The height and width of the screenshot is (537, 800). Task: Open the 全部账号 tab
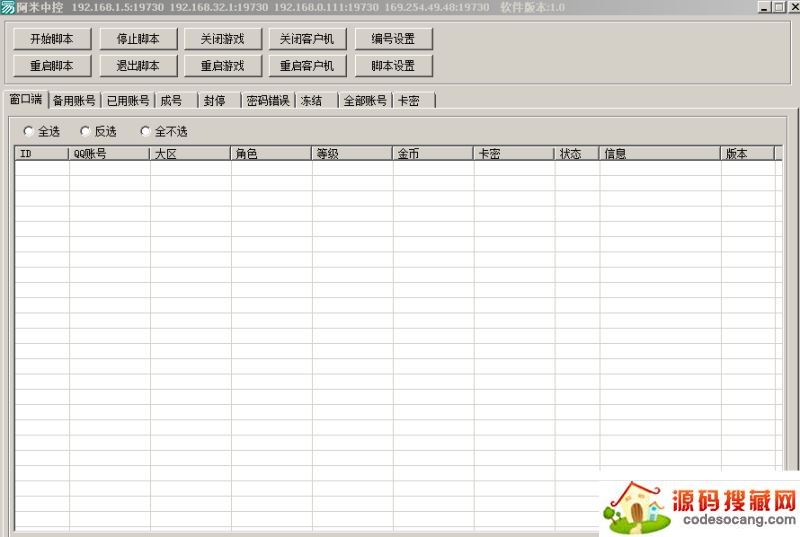365,101
